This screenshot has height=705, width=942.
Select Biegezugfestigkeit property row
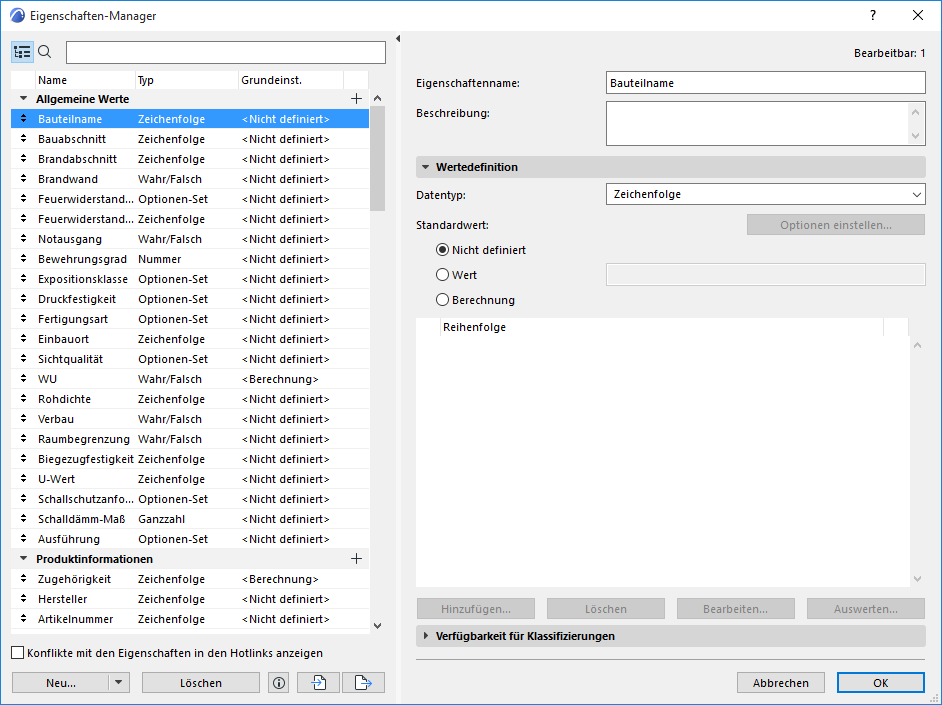(x=190, y=459)
